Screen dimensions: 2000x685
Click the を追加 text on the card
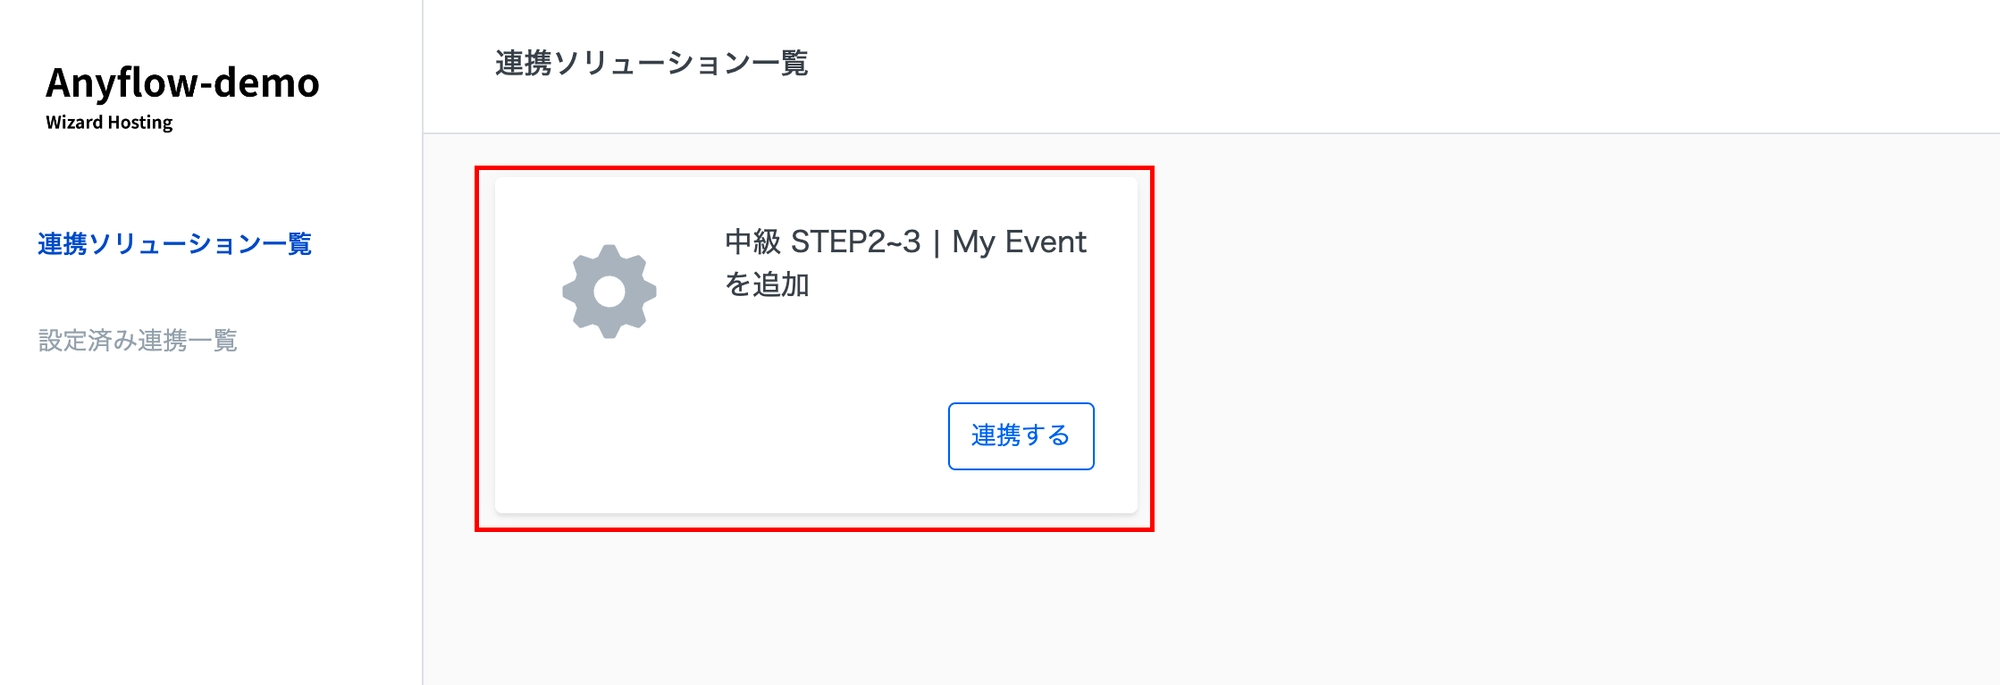coord(767,285)
